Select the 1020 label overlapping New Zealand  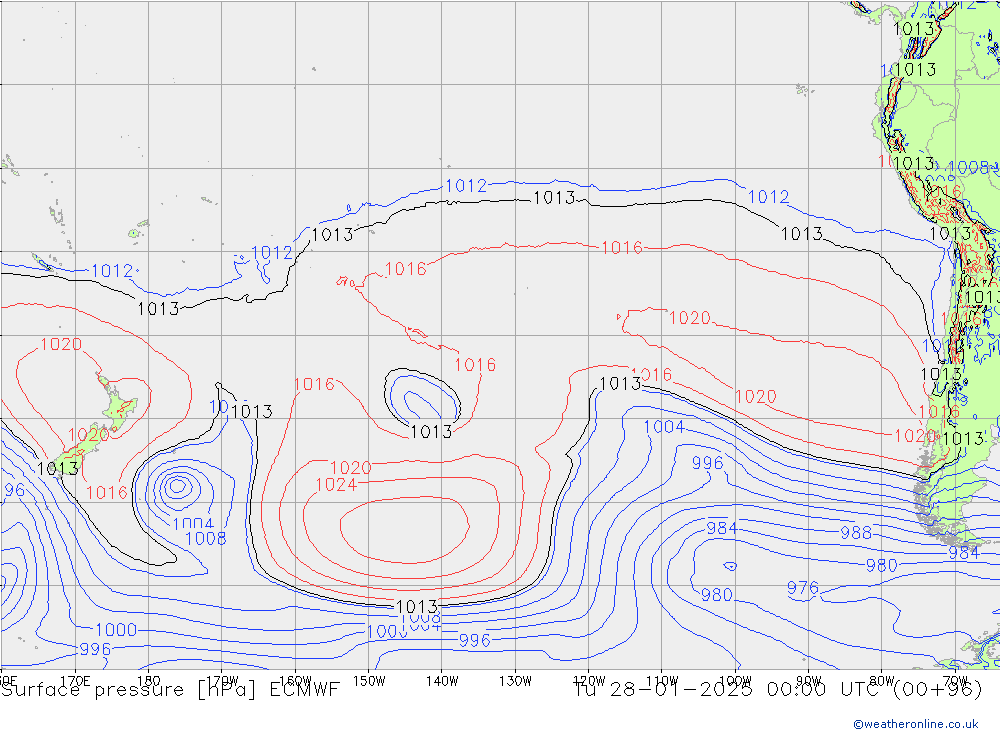(89, 436)
